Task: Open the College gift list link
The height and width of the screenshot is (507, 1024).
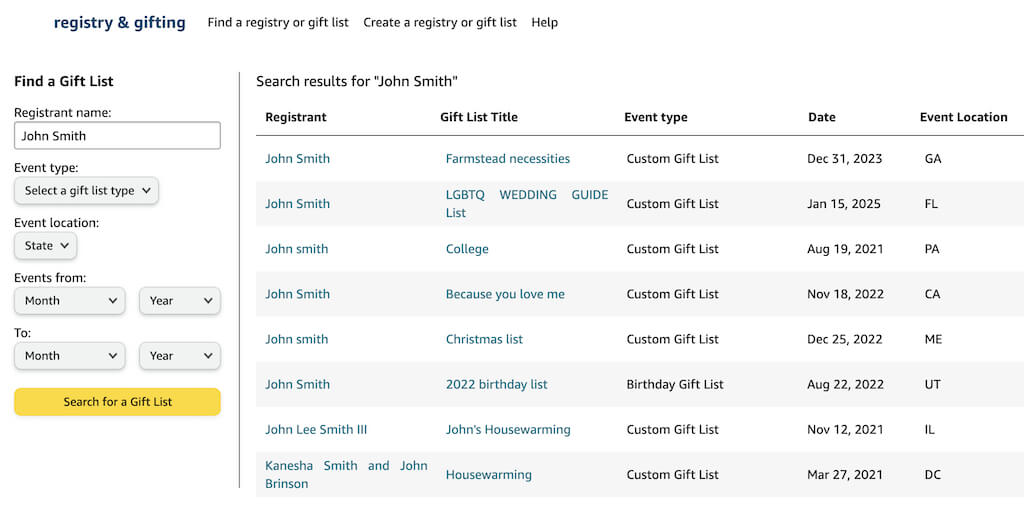Action: [x=467, y=249]
